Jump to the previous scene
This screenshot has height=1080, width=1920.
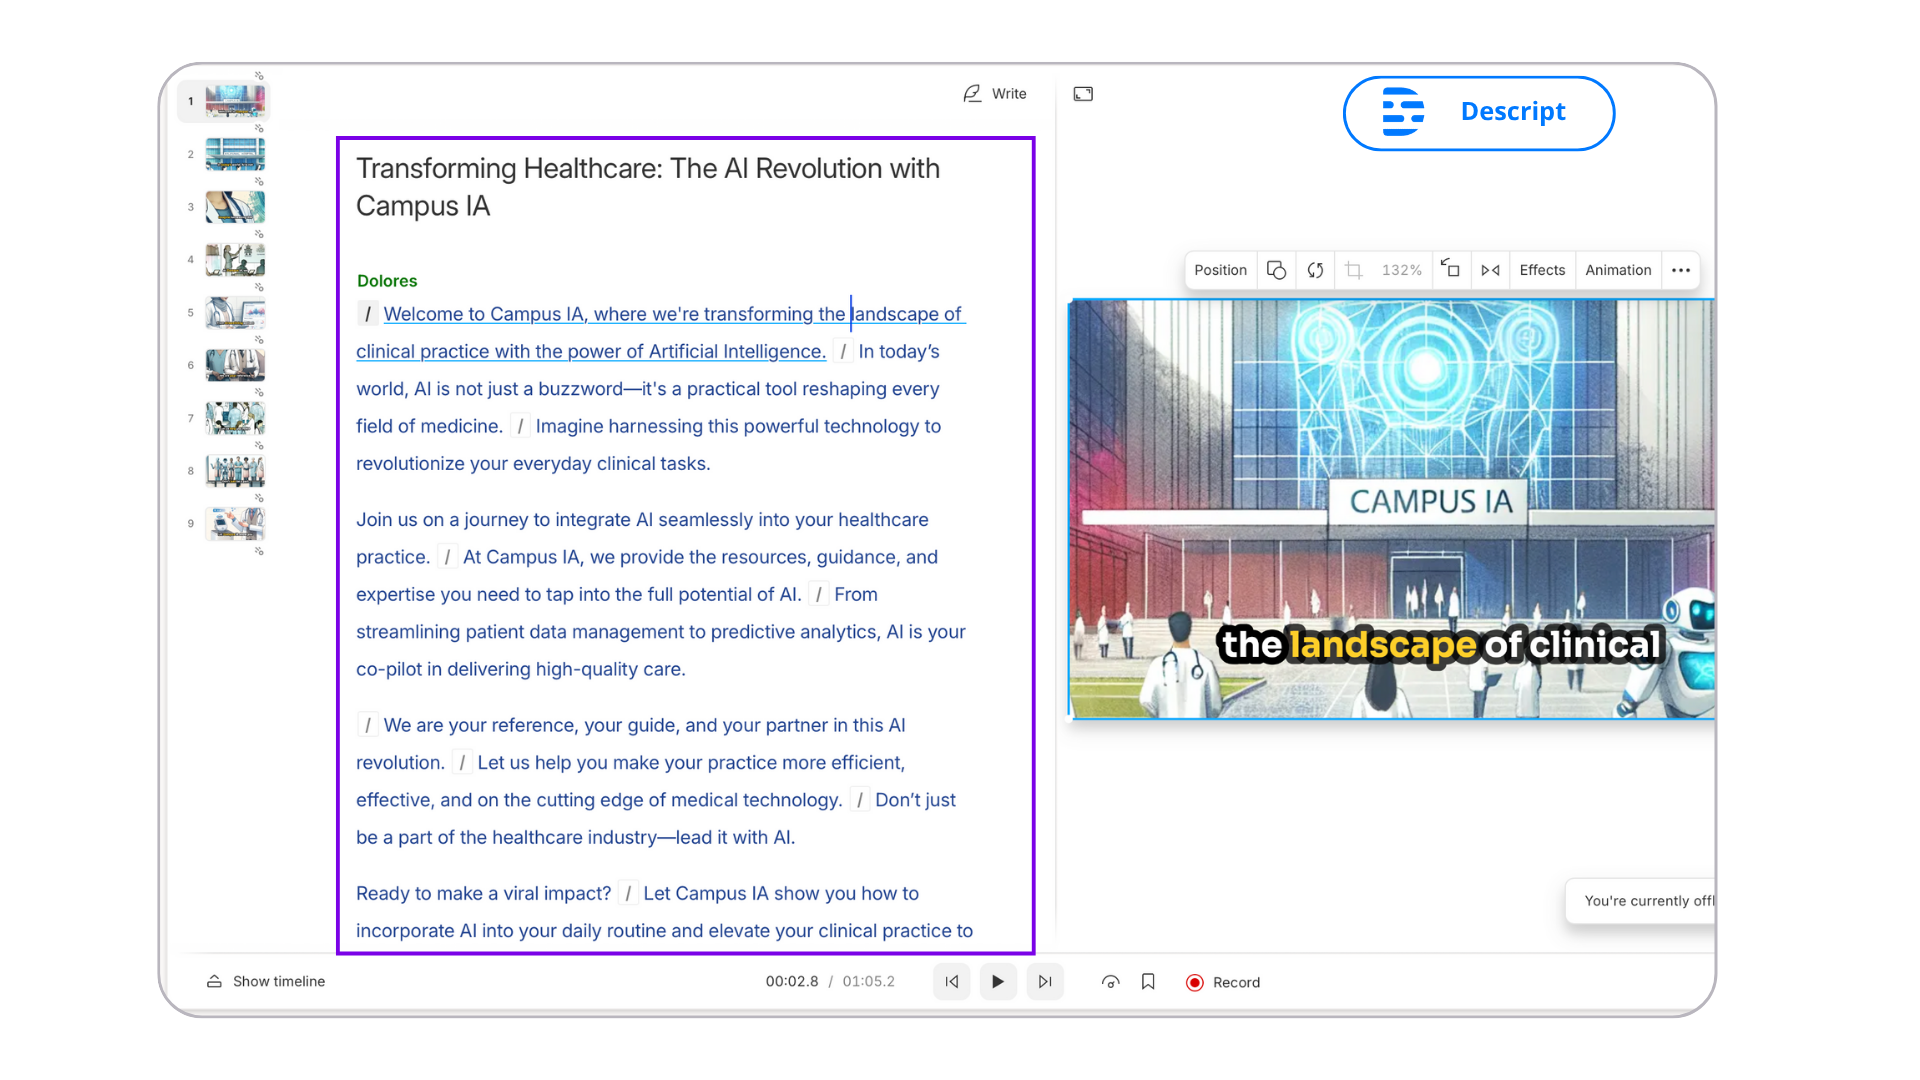coord(952,982)
